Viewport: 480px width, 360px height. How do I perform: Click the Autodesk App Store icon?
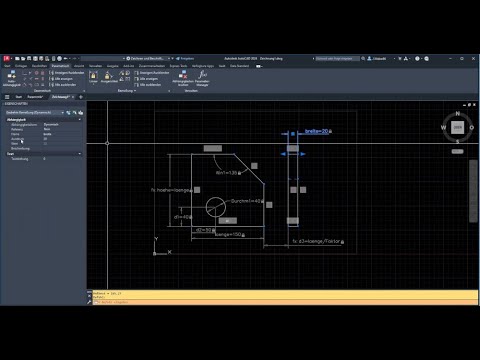[x=406, y=58]
